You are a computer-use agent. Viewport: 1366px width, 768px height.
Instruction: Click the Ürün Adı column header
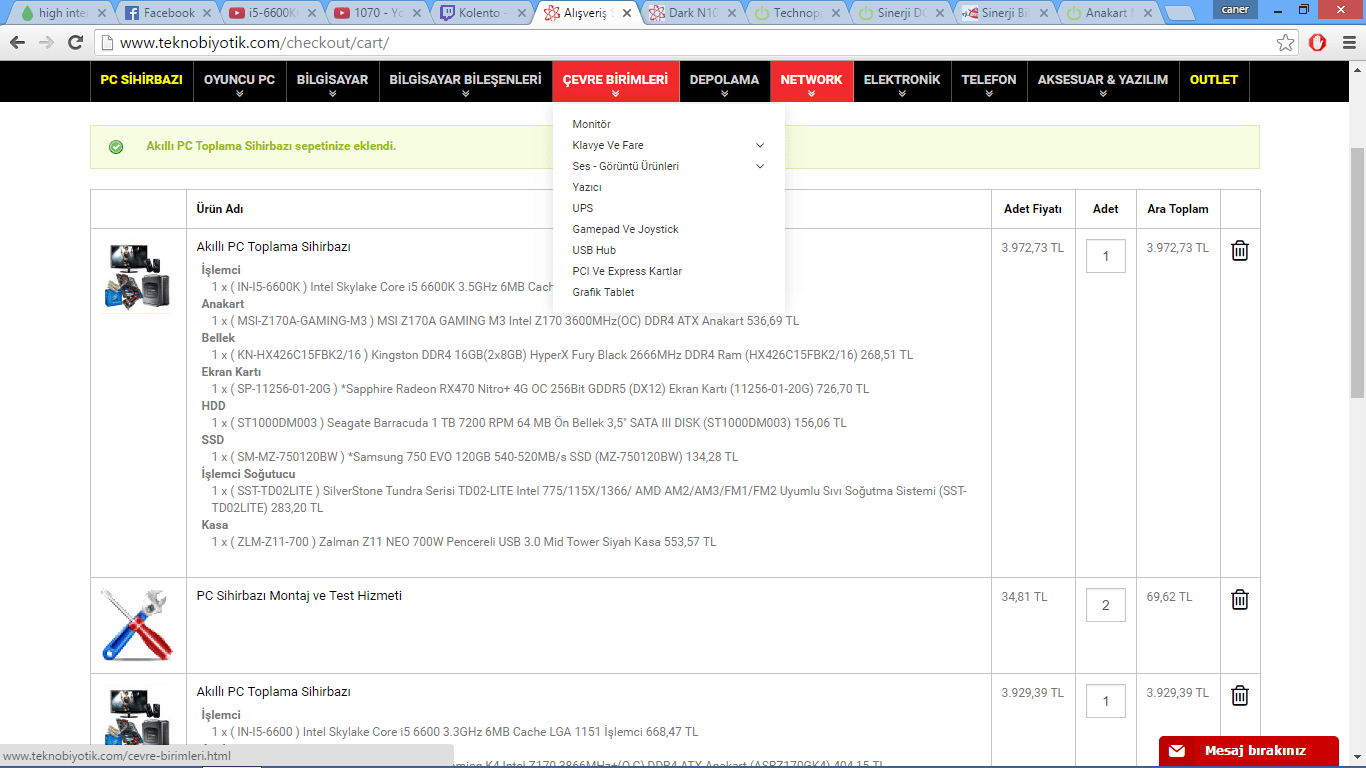tap(220, 209)
